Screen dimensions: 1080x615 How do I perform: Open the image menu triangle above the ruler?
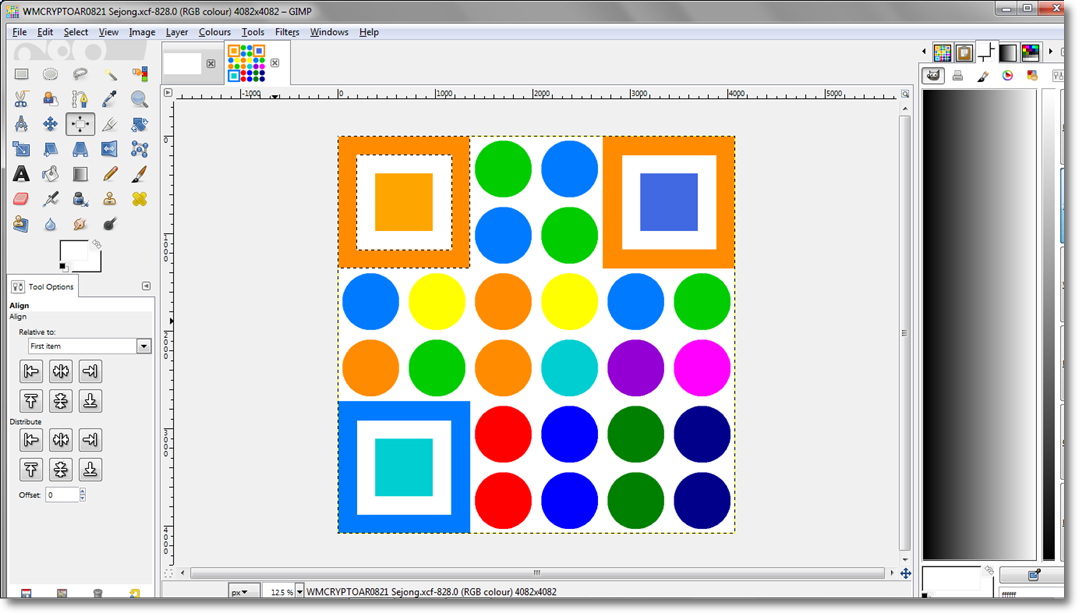pyautogui.click(x=168, y=92)
